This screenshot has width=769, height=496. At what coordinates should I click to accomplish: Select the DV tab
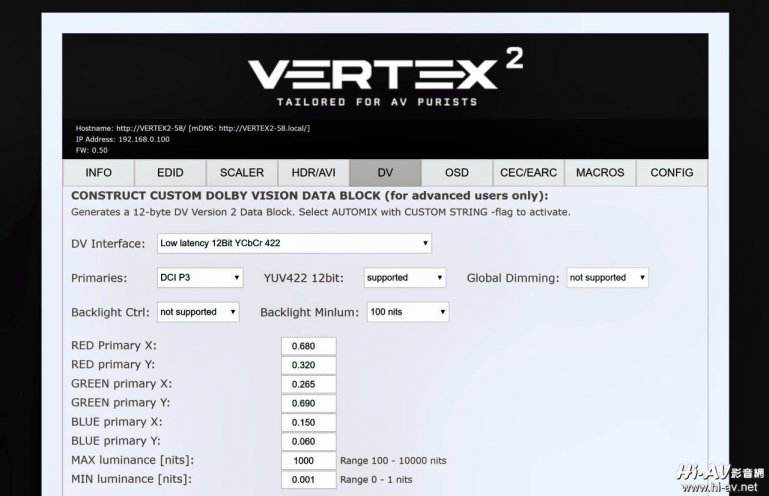[385, 173]
